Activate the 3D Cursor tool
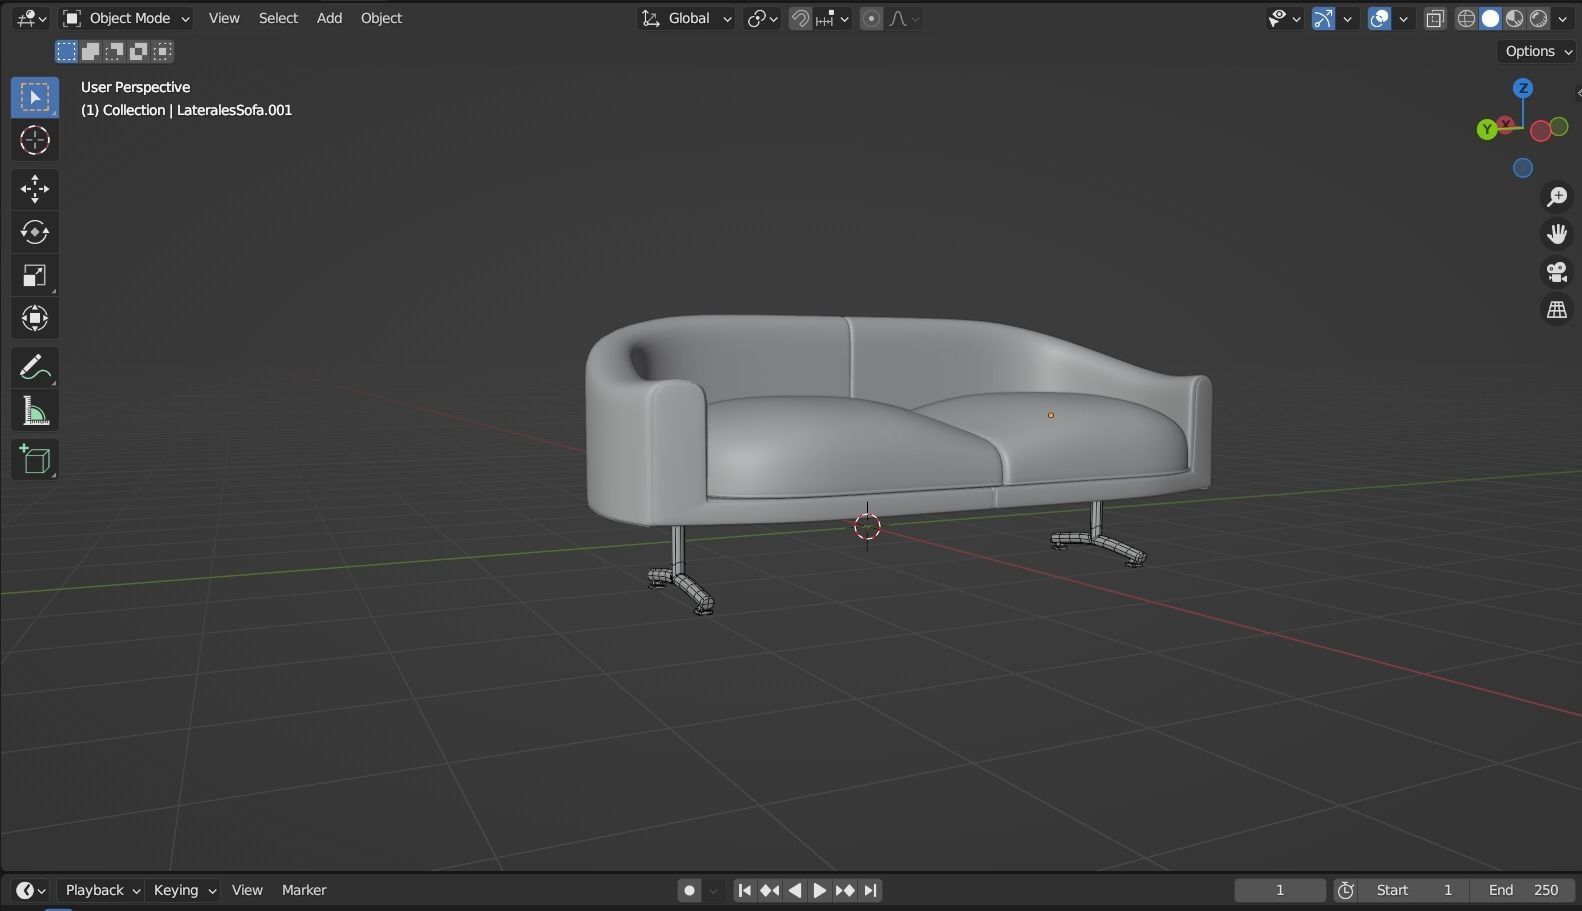Viewport: 1582px width, 911px height. (x=35, y=140)
